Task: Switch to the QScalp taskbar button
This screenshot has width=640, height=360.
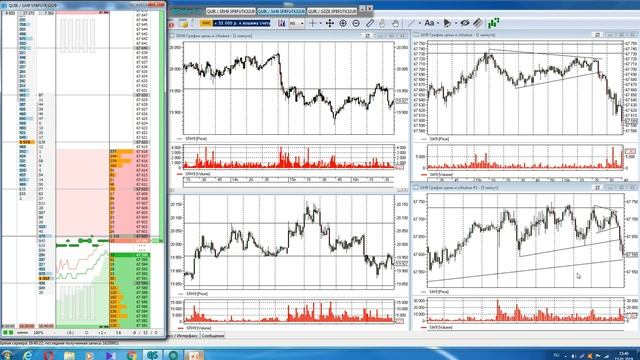Action: click(x=153, y=355)
